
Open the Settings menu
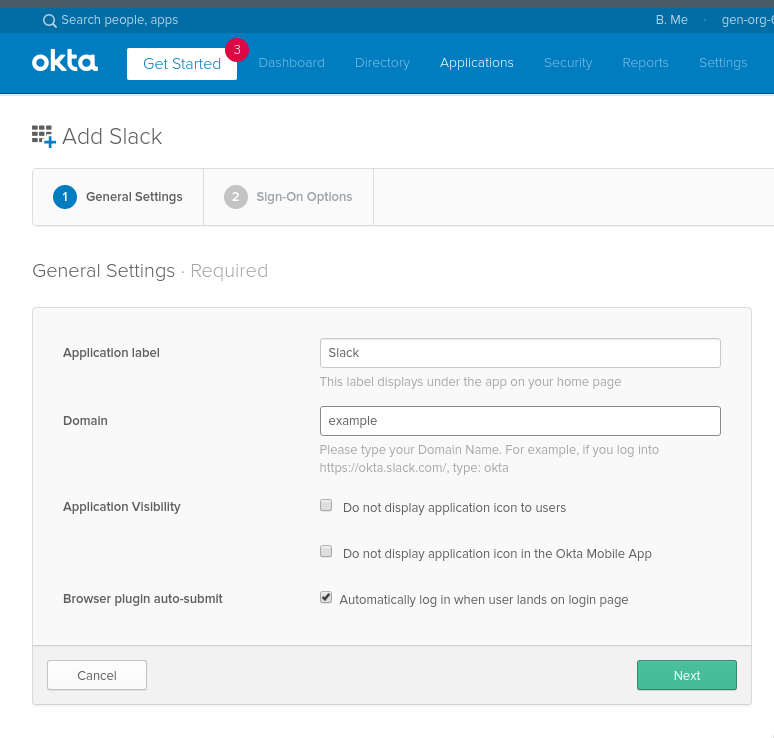(x=723, y=63)
